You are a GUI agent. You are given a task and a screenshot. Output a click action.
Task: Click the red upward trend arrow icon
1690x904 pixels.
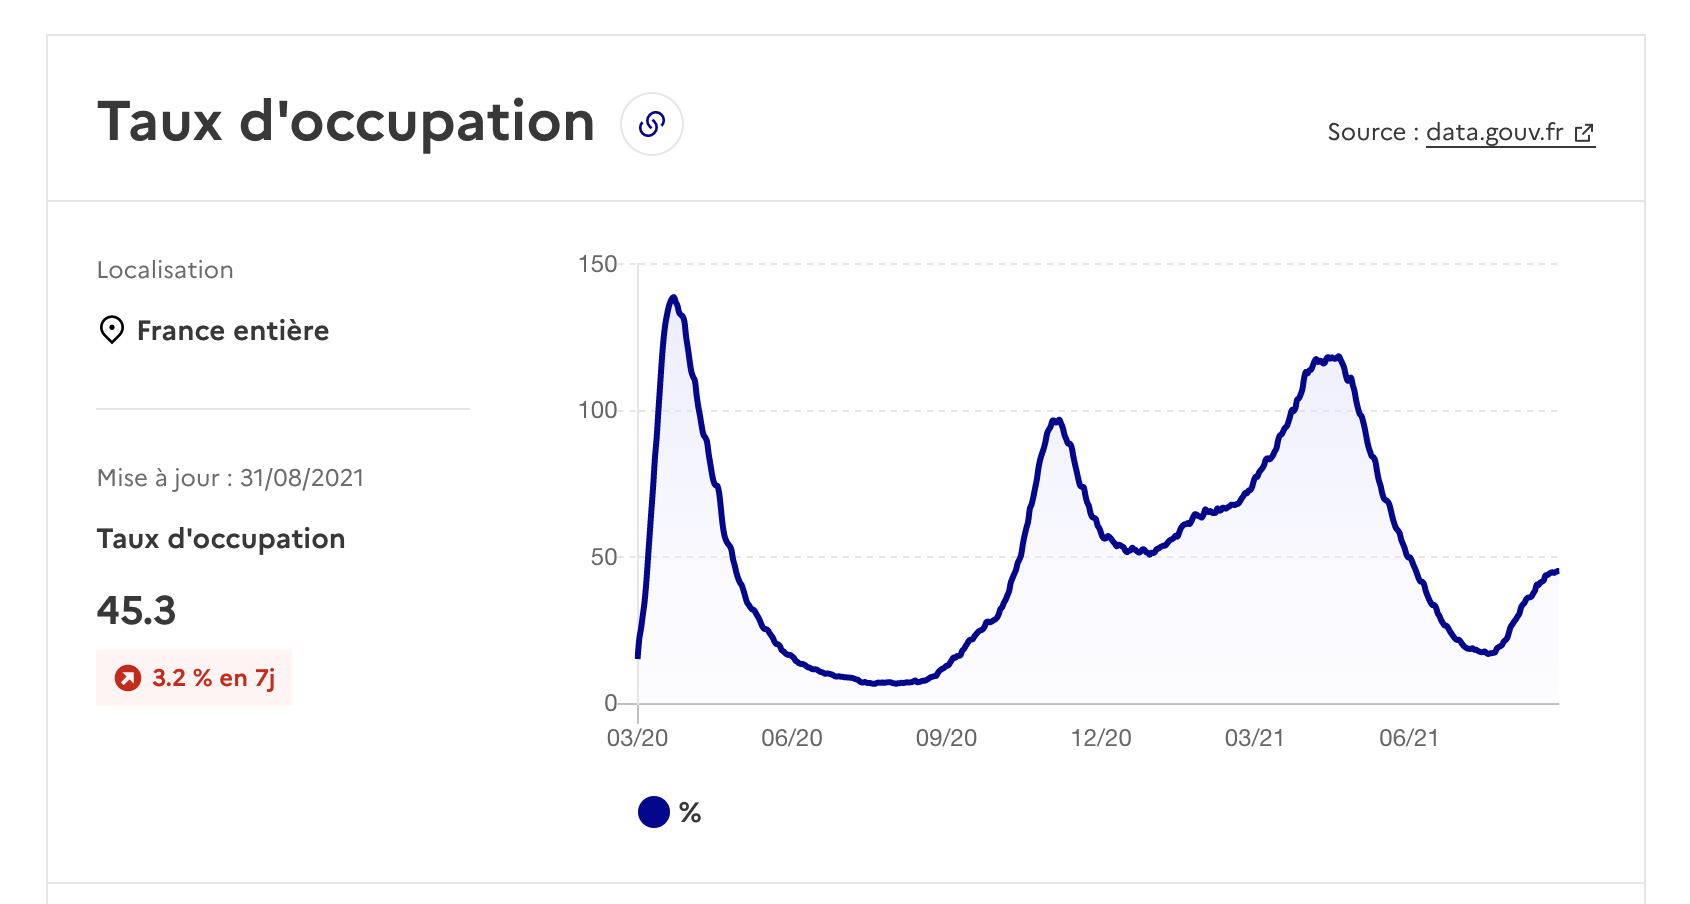click(128, 678)
